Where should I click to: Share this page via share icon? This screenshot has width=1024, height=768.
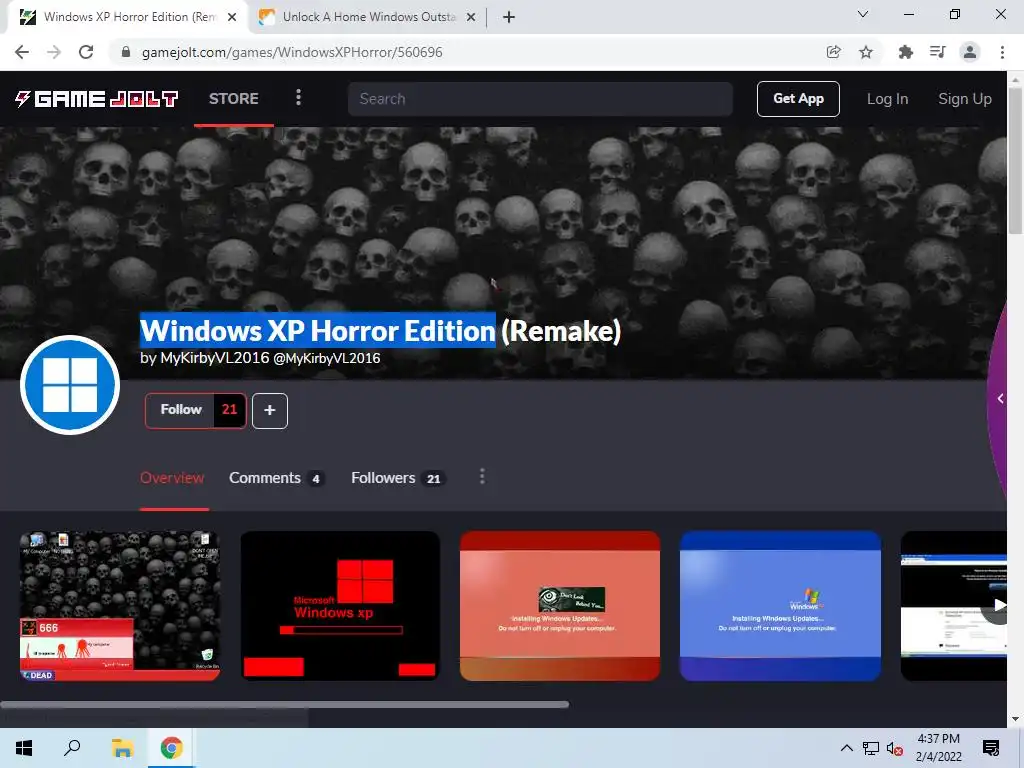(833, 52)
